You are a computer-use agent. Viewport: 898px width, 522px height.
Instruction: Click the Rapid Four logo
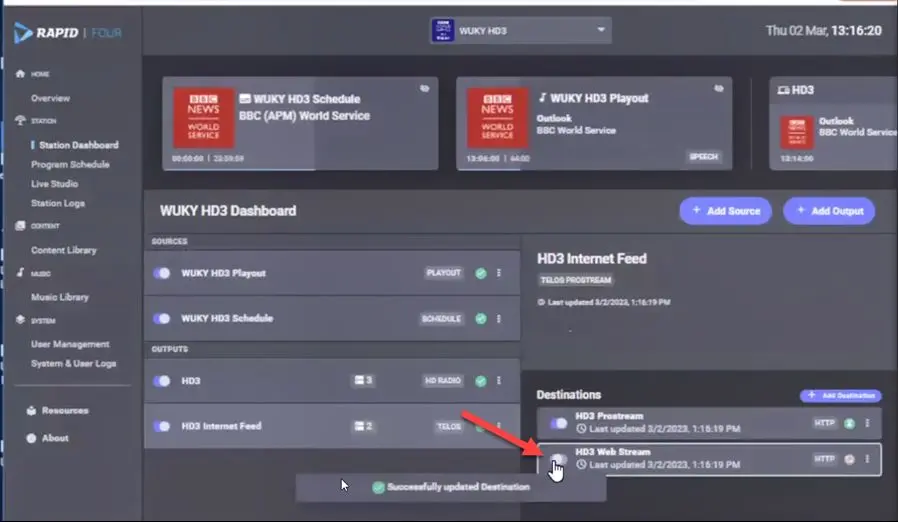[68, 33]
